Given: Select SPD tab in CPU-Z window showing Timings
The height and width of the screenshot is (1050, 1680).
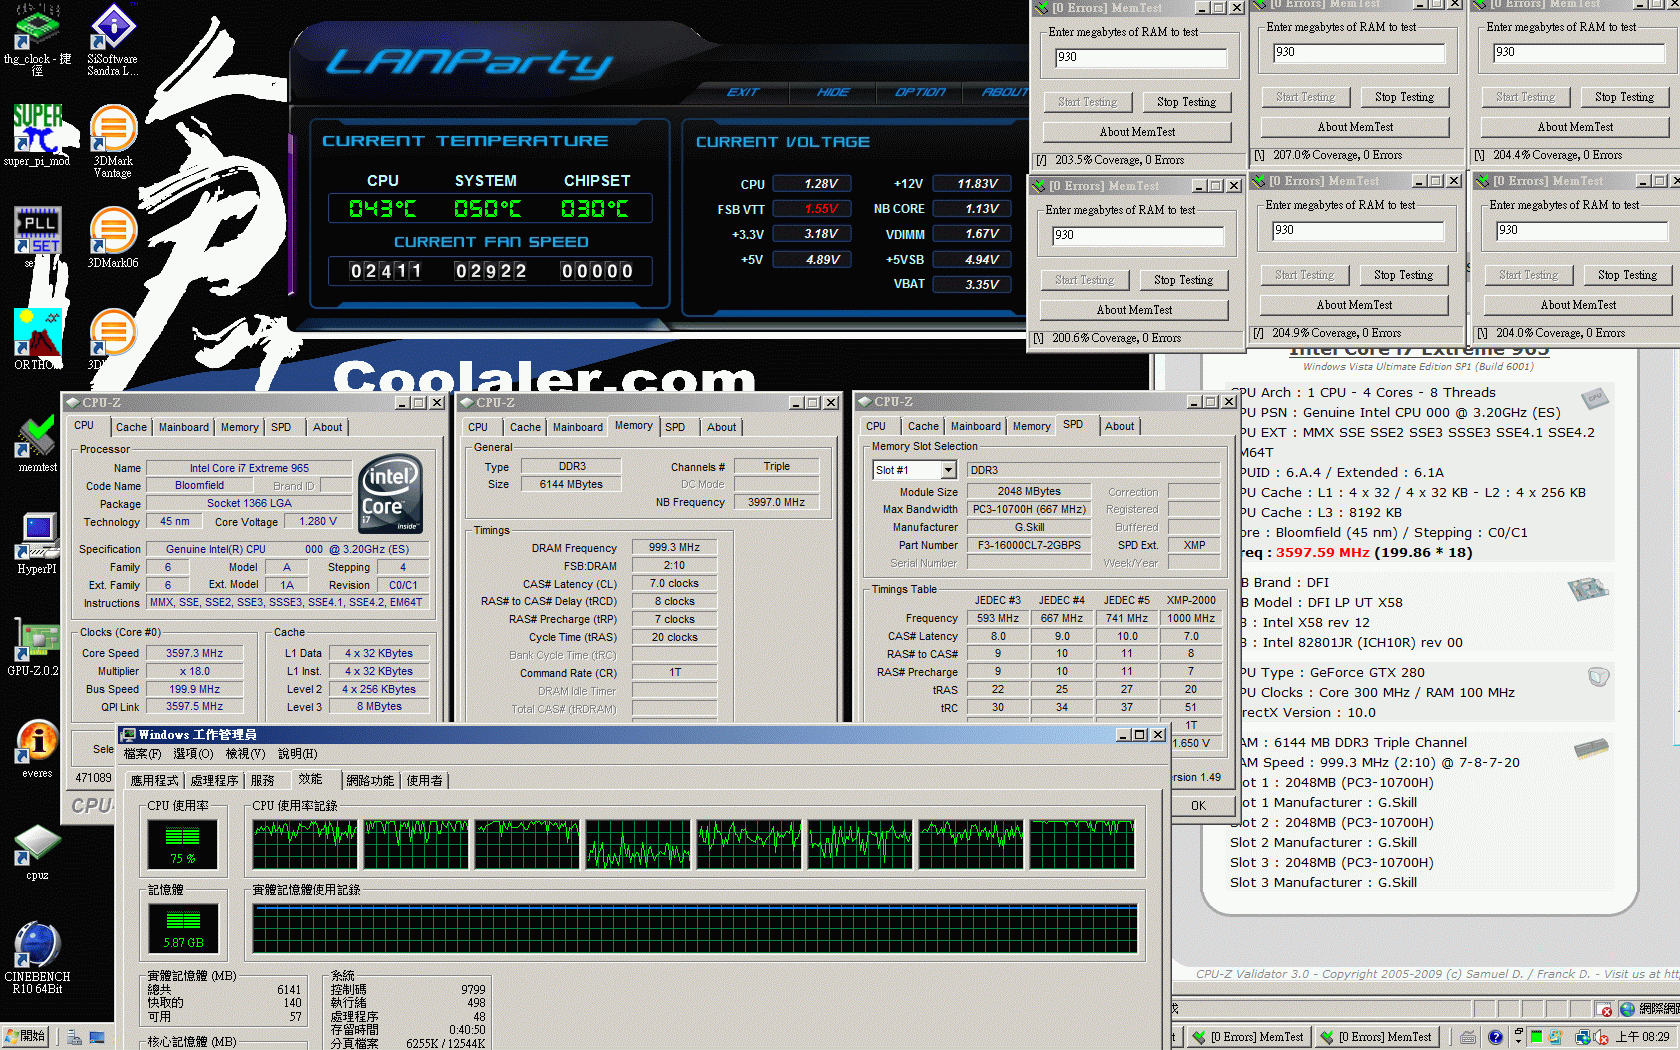Looking at the screenshot, I should point(675,427).
